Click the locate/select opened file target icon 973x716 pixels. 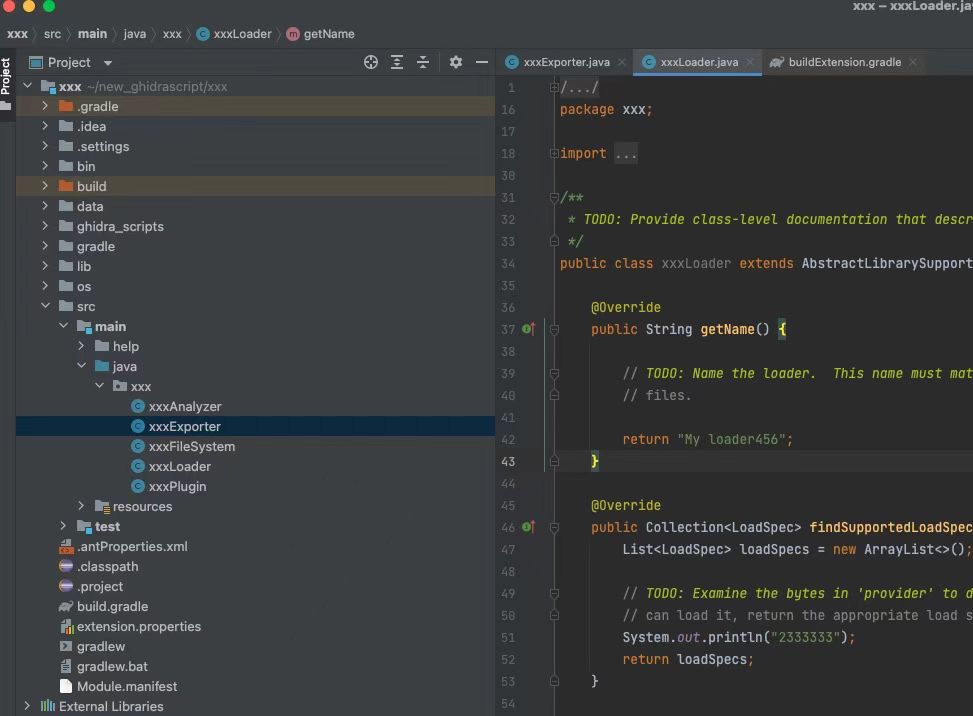(371, 62)
